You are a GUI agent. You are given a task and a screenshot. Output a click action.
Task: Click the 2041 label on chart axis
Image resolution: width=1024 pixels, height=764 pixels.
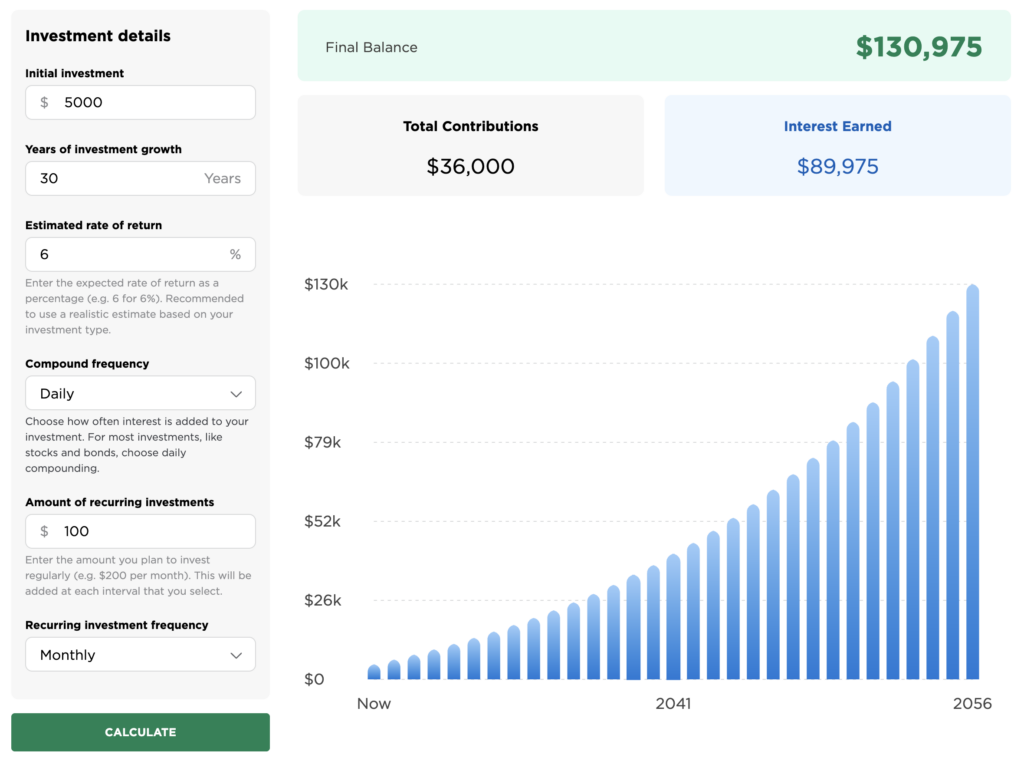673,703
